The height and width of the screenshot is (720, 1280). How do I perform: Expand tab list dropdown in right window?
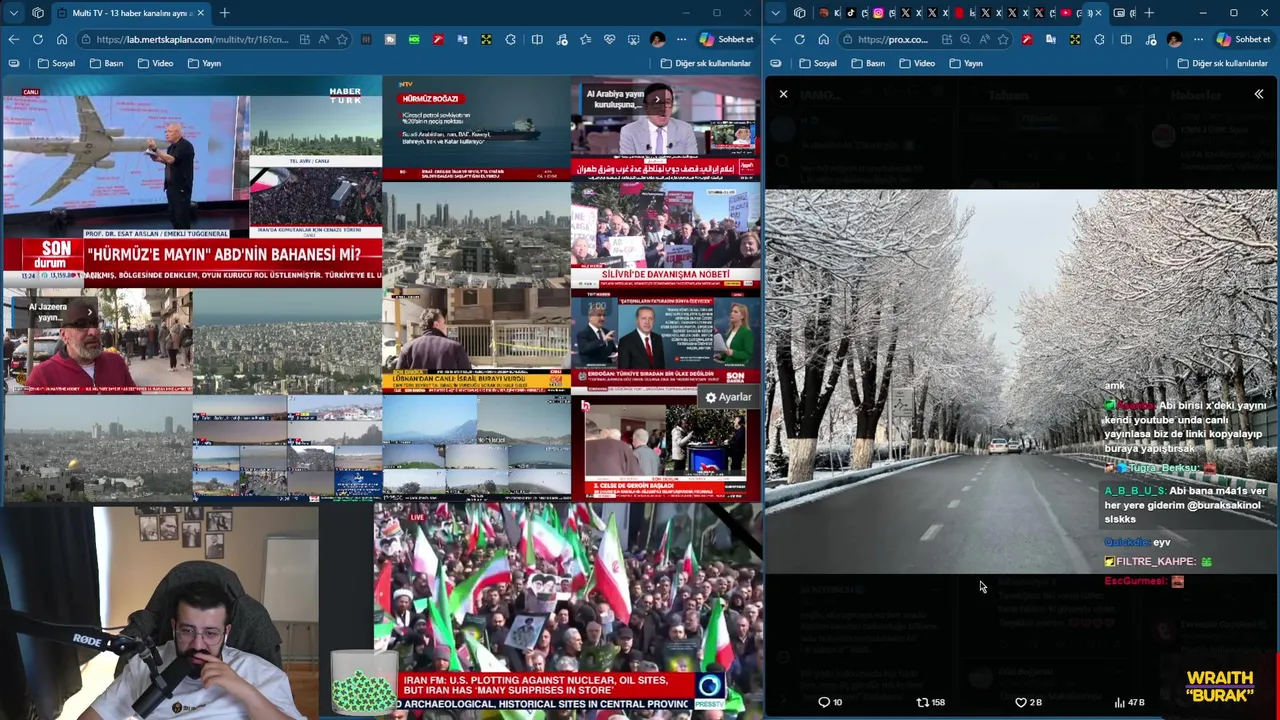click(x=775, y=13)
